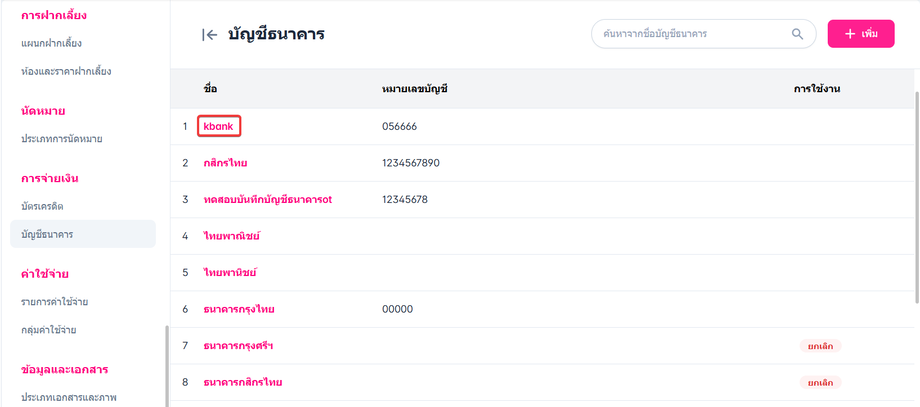Go to แผนกฝากเลี้ยง menu item

[51, 44]
